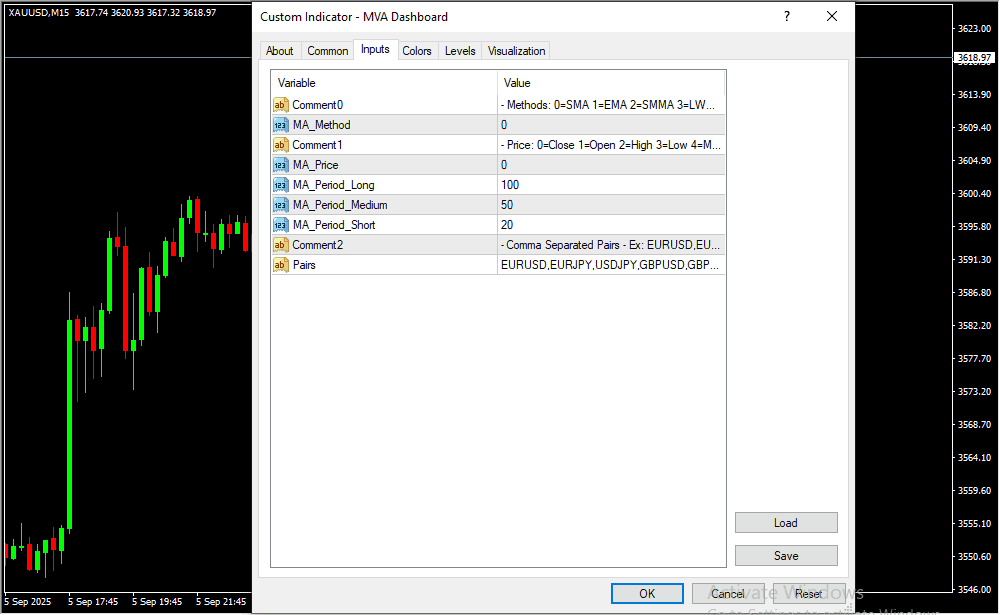Screen dimensions: 1000x615
Task: Click the 5 Sep 17:45 time label
Action: [93, 602]
